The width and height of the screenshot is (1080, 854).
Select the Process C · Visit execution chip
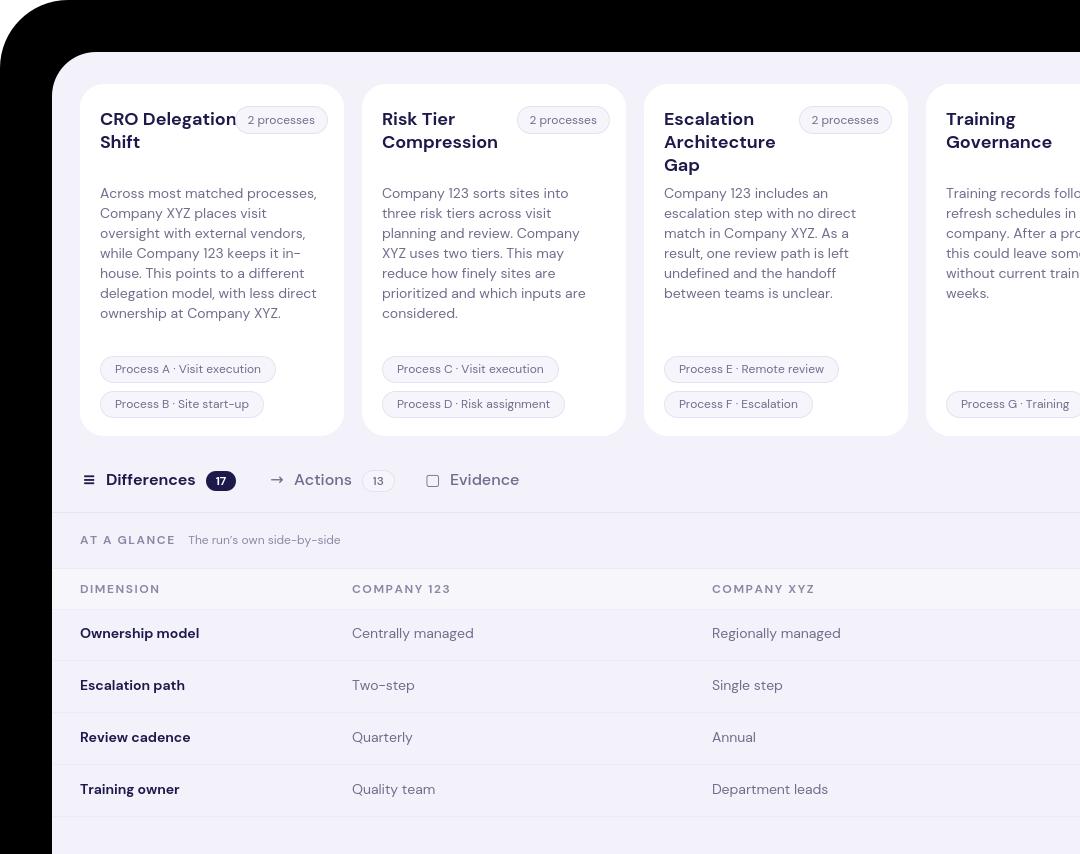tap(470, 369)
